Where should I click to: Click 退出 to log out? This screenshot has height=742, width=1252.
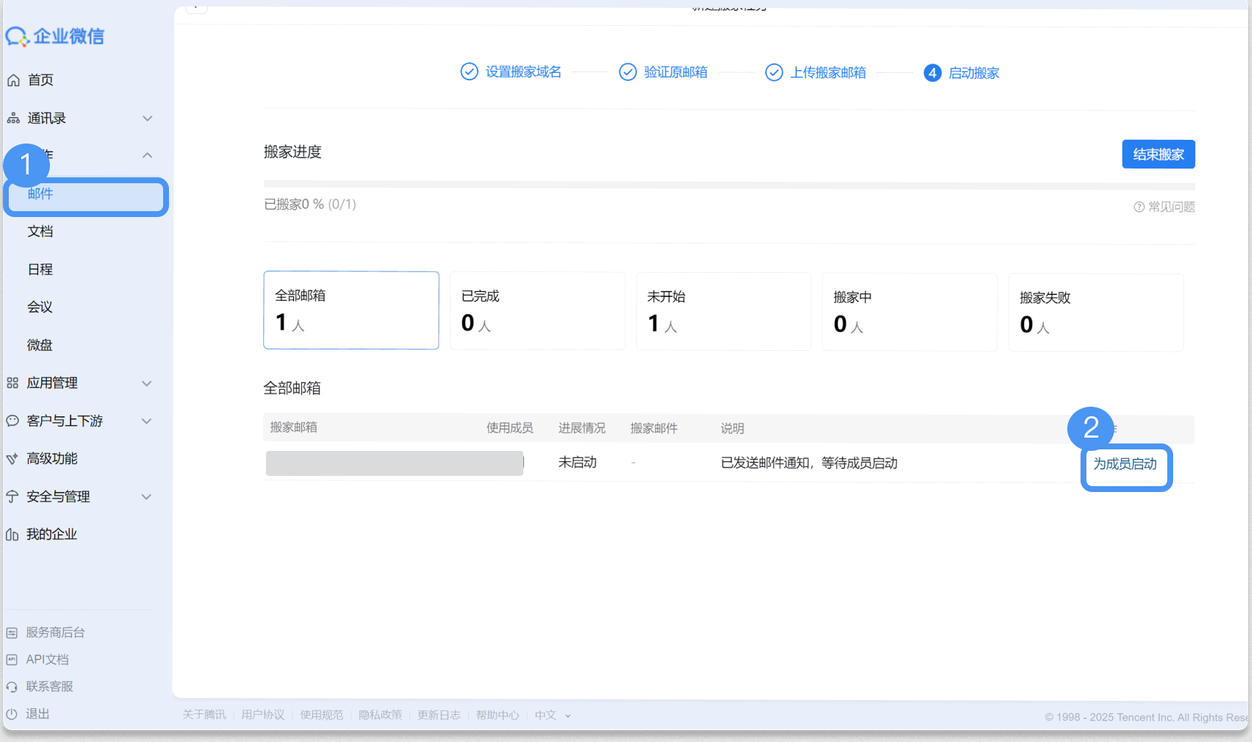[x=38, y=714]
